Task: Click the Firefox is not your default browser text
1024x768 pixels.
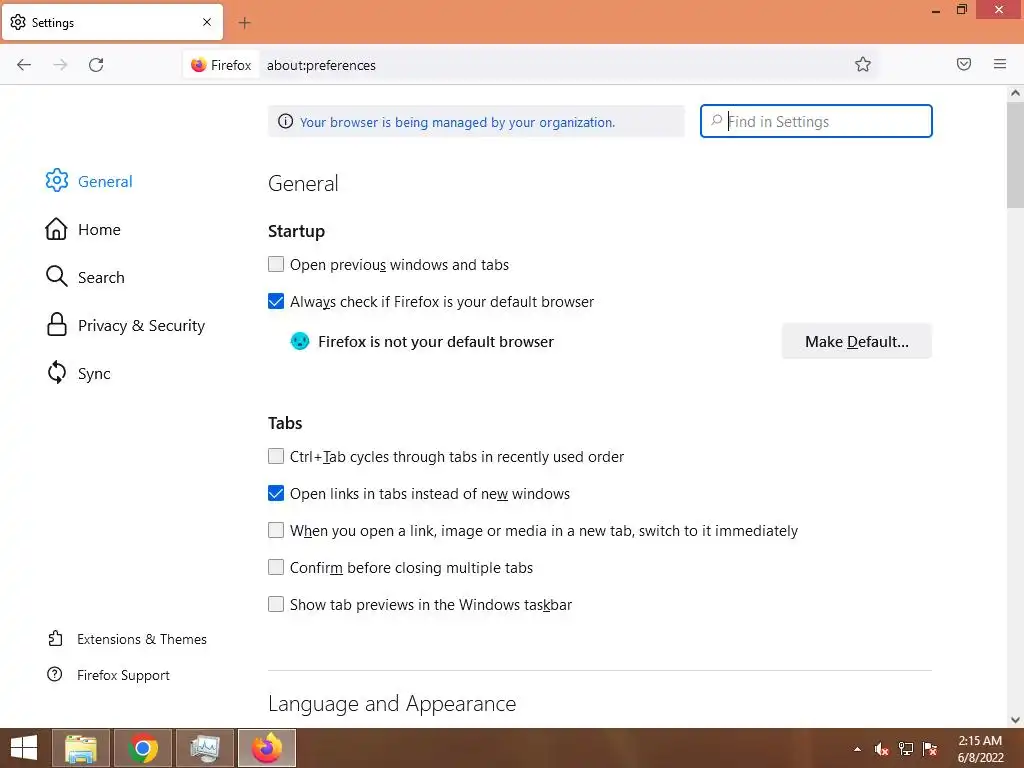Action: tap(436, 342)
